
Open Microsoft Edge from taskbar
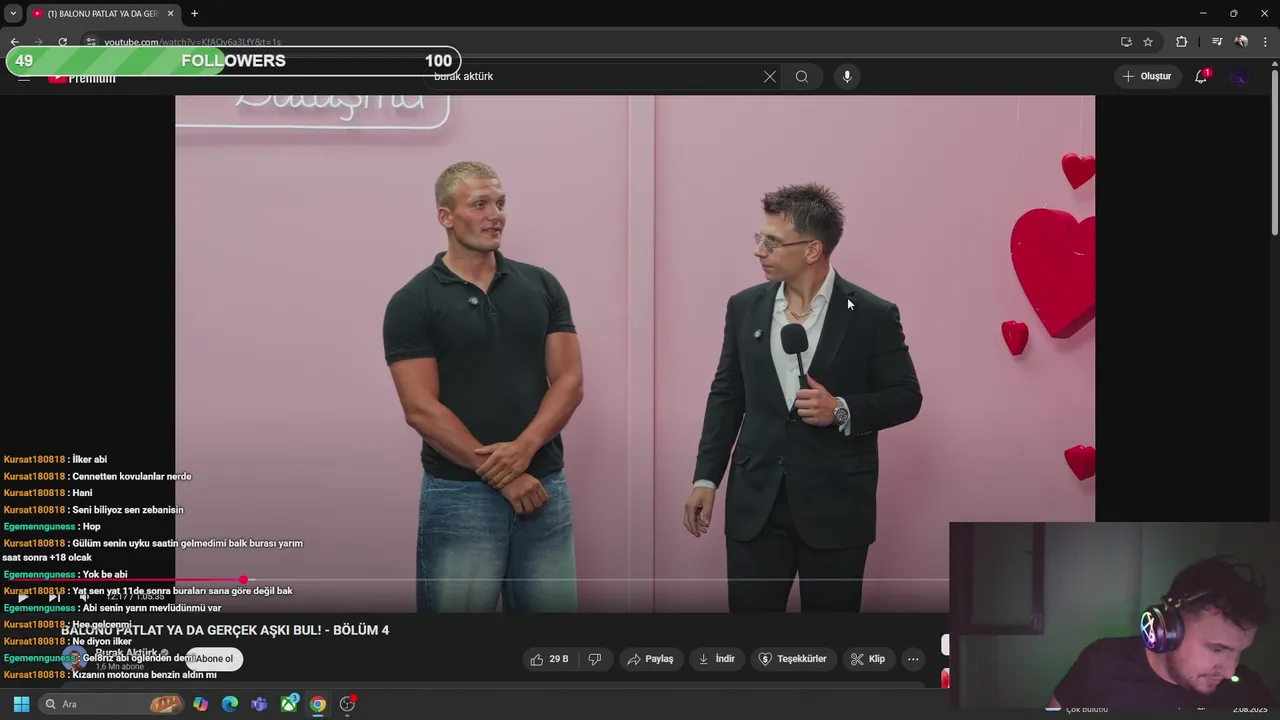tap(230, 704)
